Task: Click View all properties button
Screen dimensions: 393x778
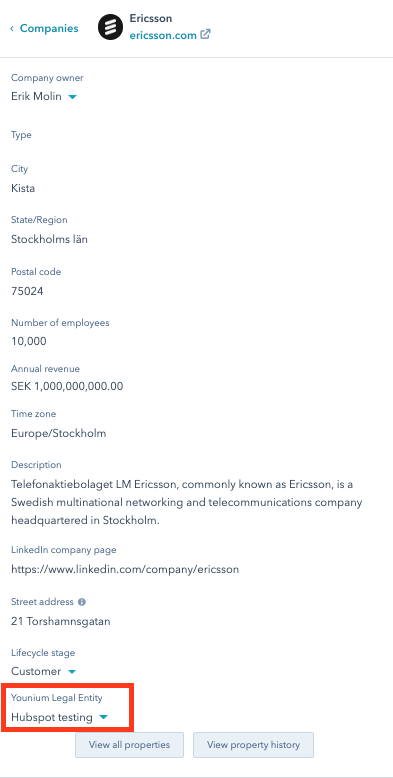Action: pyautogui.click(x=130, y=745)
